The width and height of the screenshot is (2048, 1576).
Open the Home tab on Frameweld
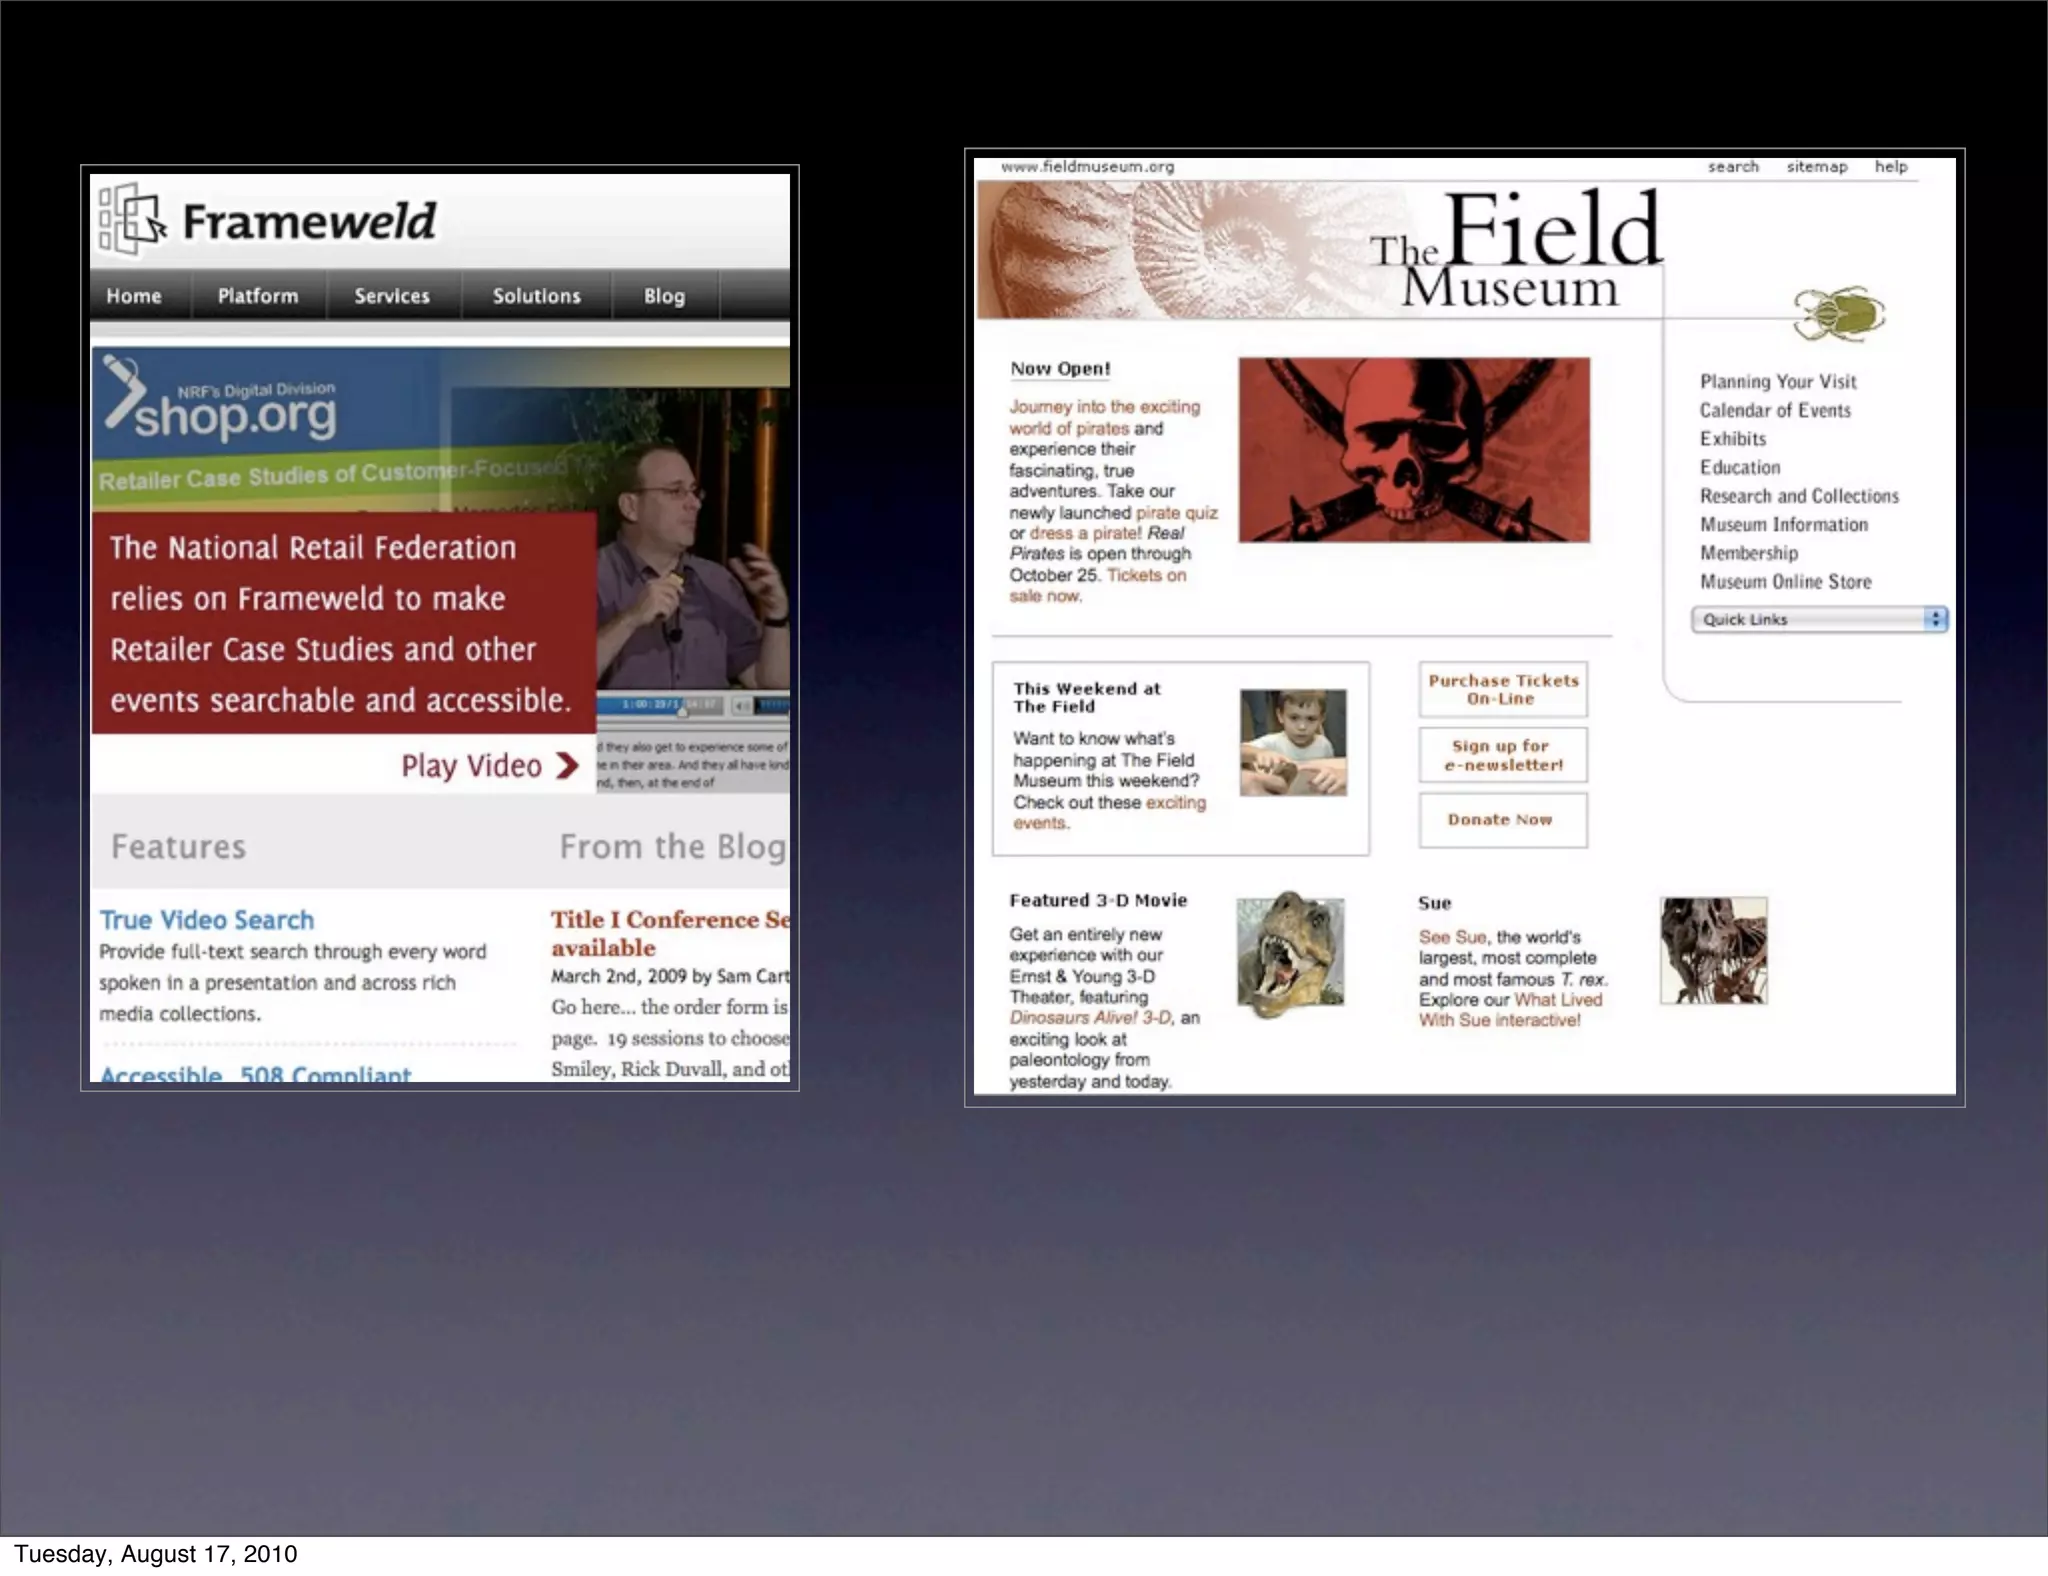[x=134, y=296]
